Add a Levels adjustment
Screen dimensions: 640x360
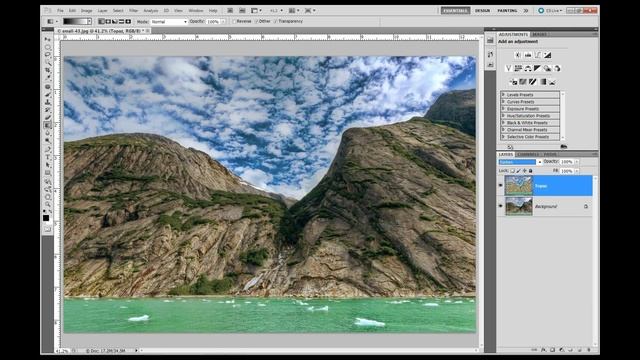pos(528,55)
